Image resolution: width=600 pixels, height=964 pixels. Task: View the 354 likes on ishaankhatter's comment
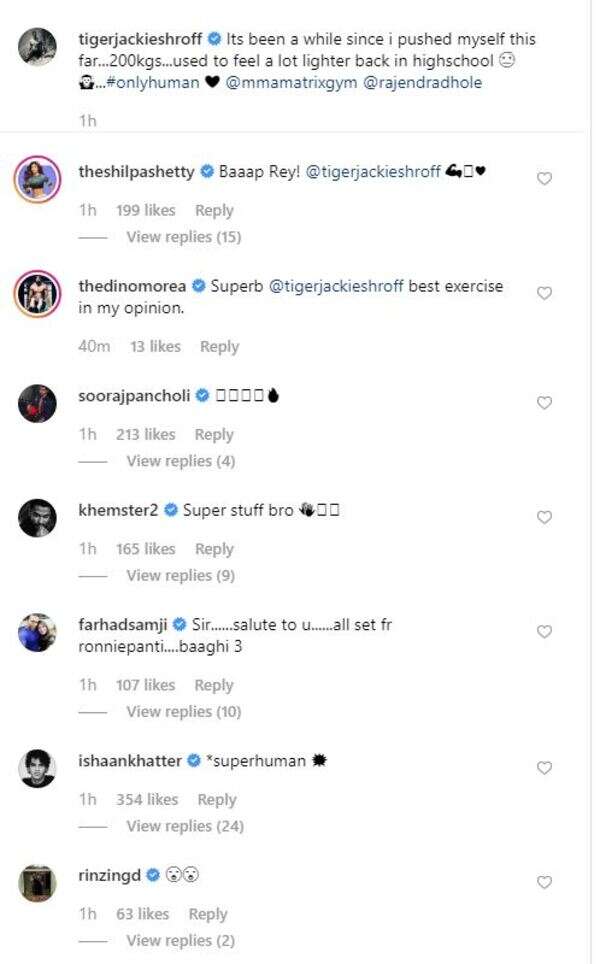point(148,799)
